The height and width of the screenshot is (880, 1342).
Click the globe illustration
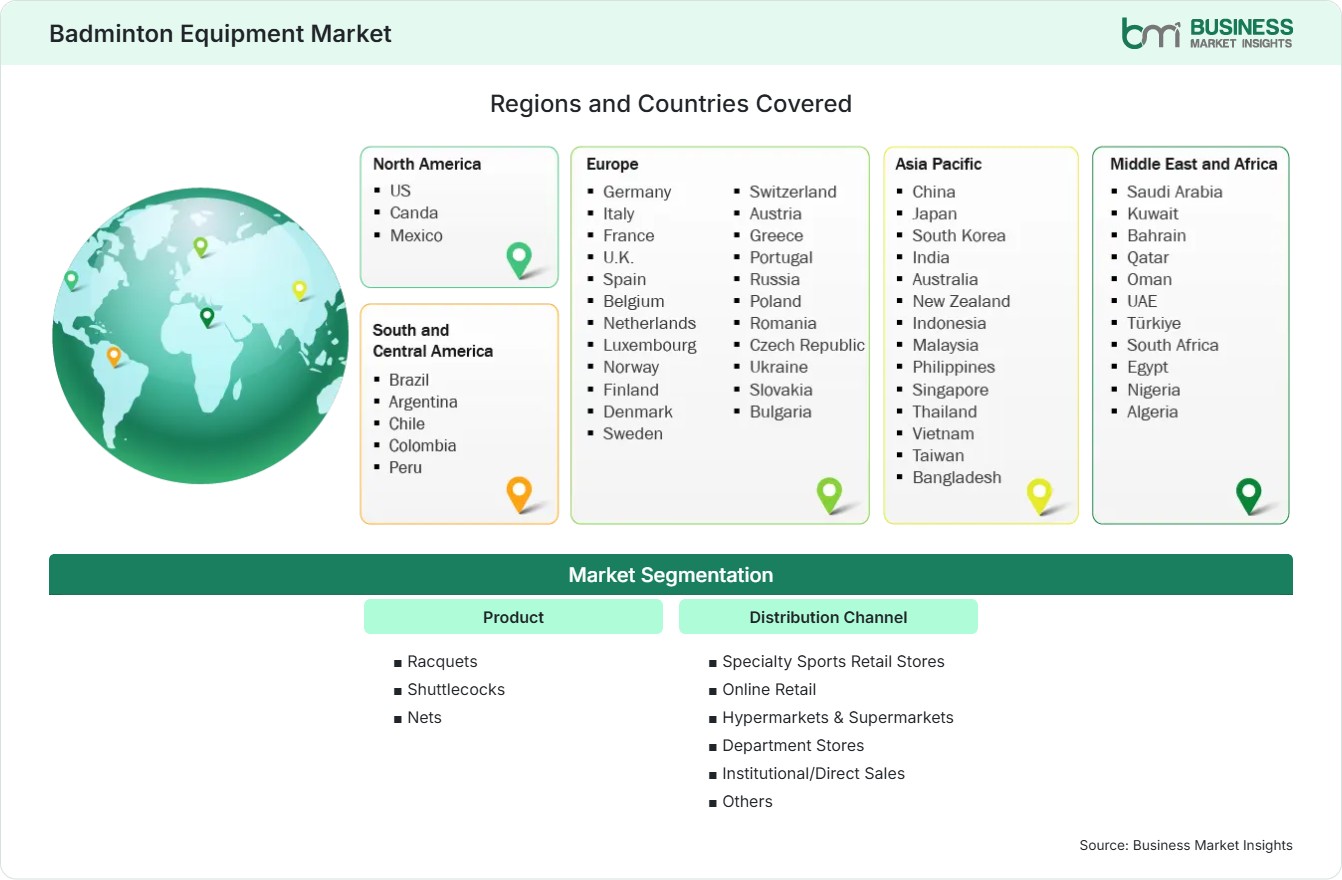tap(200, 336)
